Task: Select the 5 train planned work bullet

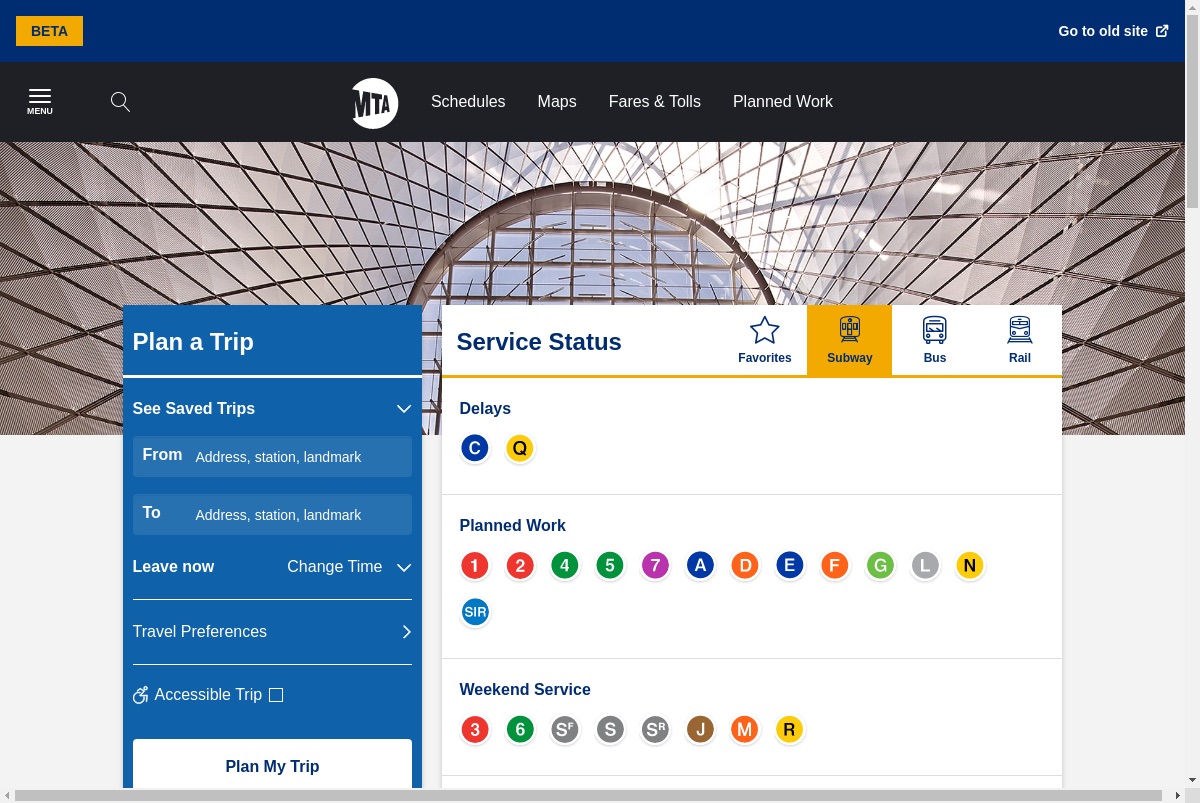Action: coord(610,566)
